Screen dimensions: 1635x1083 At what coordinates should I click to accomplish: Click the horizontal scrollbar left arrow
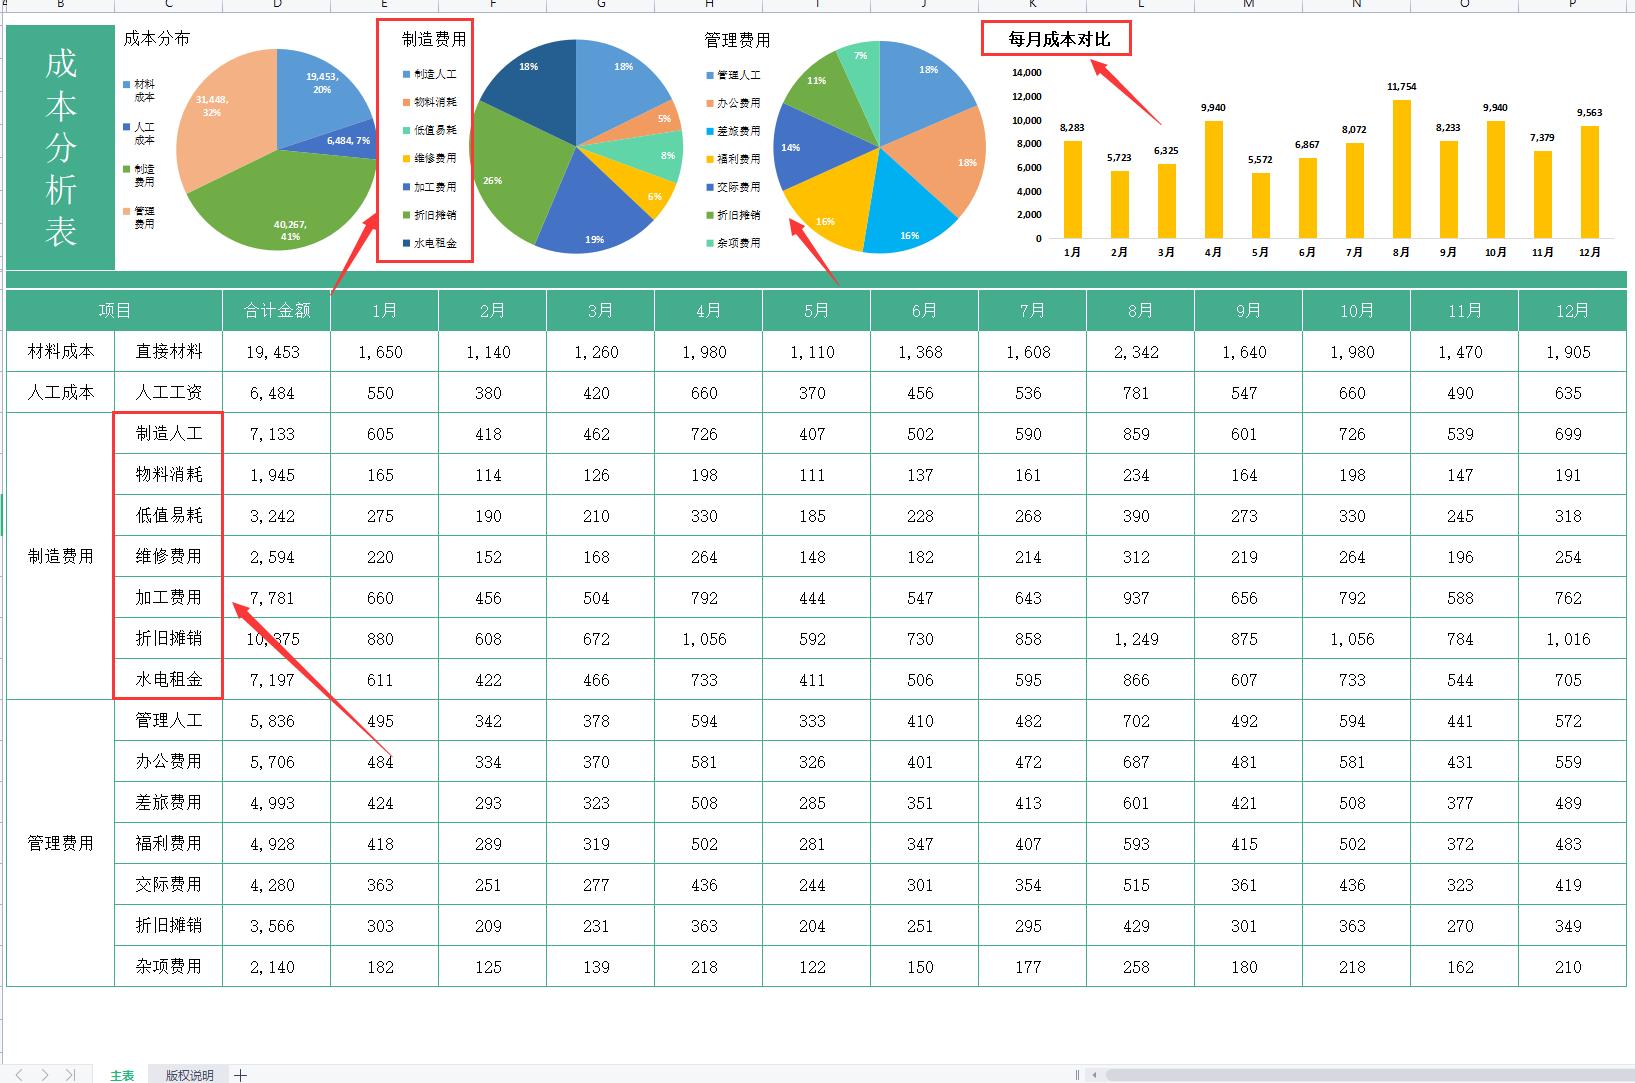tap(1095, 1075)
